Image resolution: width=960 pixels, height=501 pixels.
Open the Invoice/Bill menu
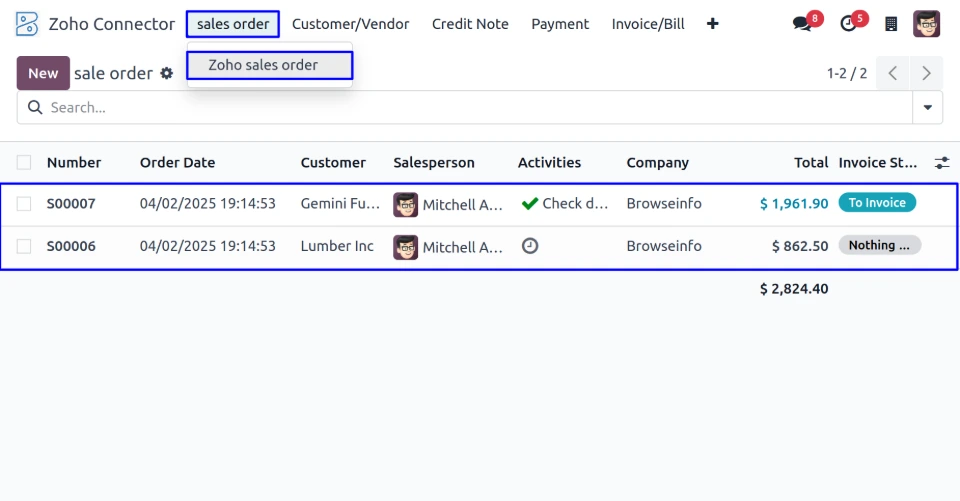[648, 24]
